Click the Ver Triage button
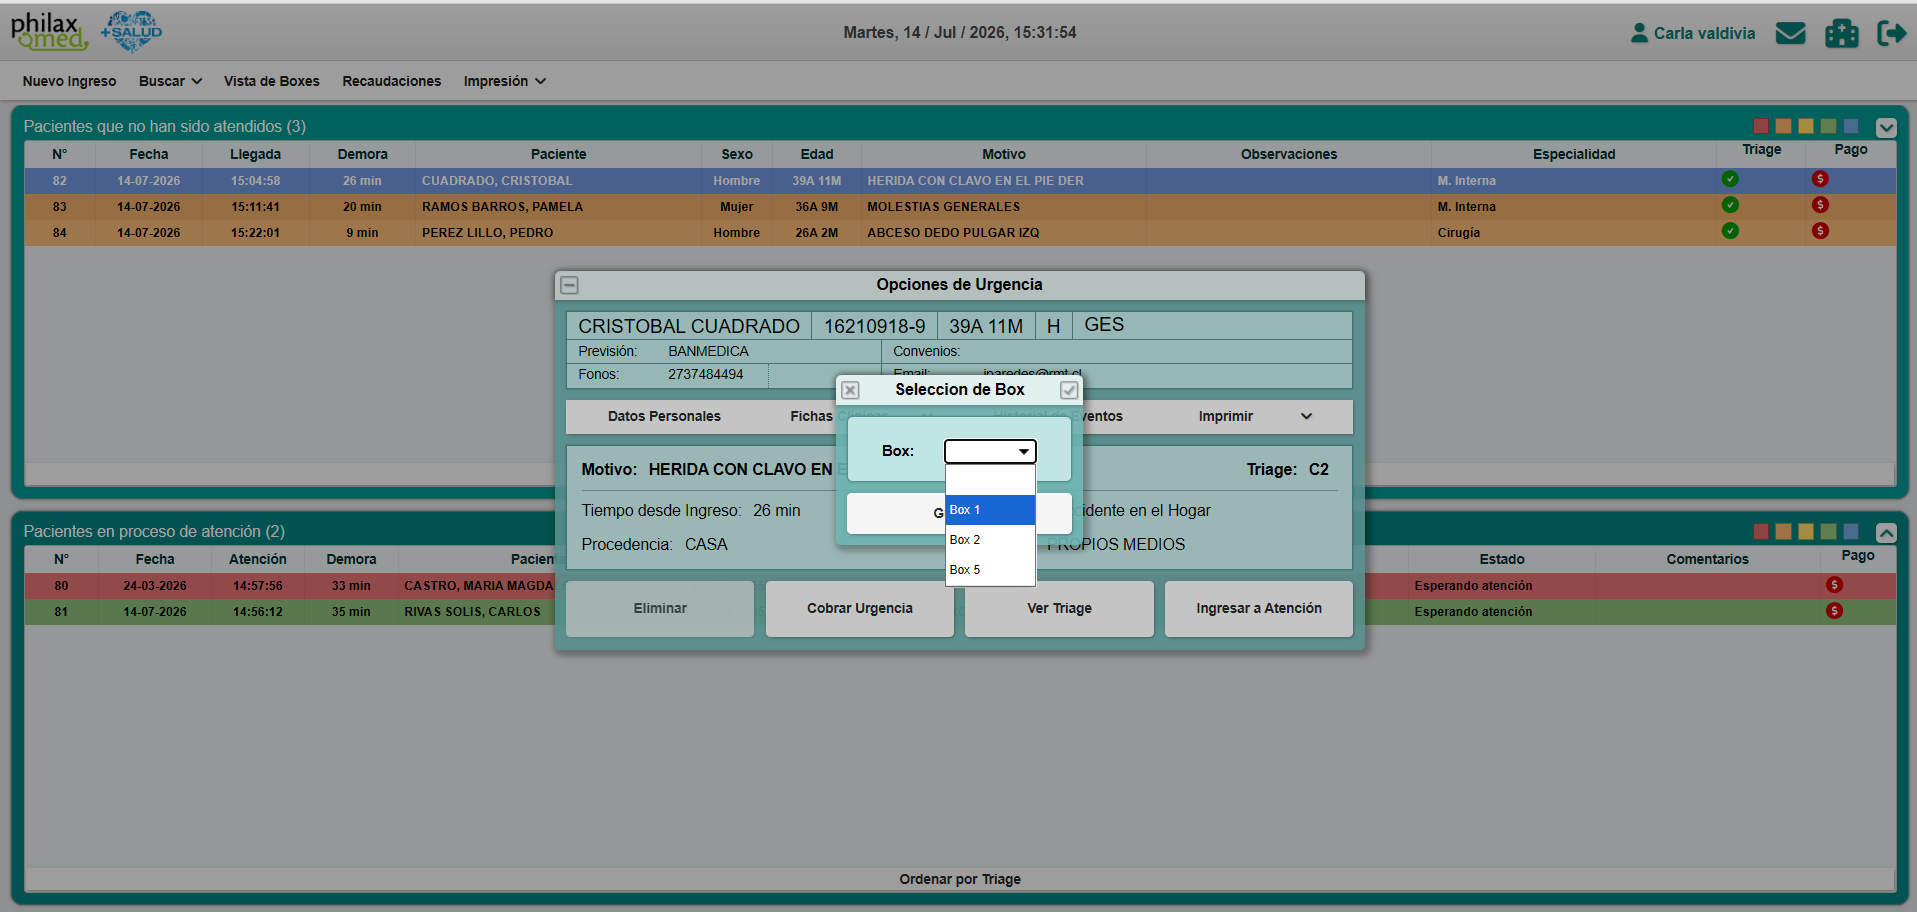1917x912 pixels. pyautogui.click(x=1059, y=608)
